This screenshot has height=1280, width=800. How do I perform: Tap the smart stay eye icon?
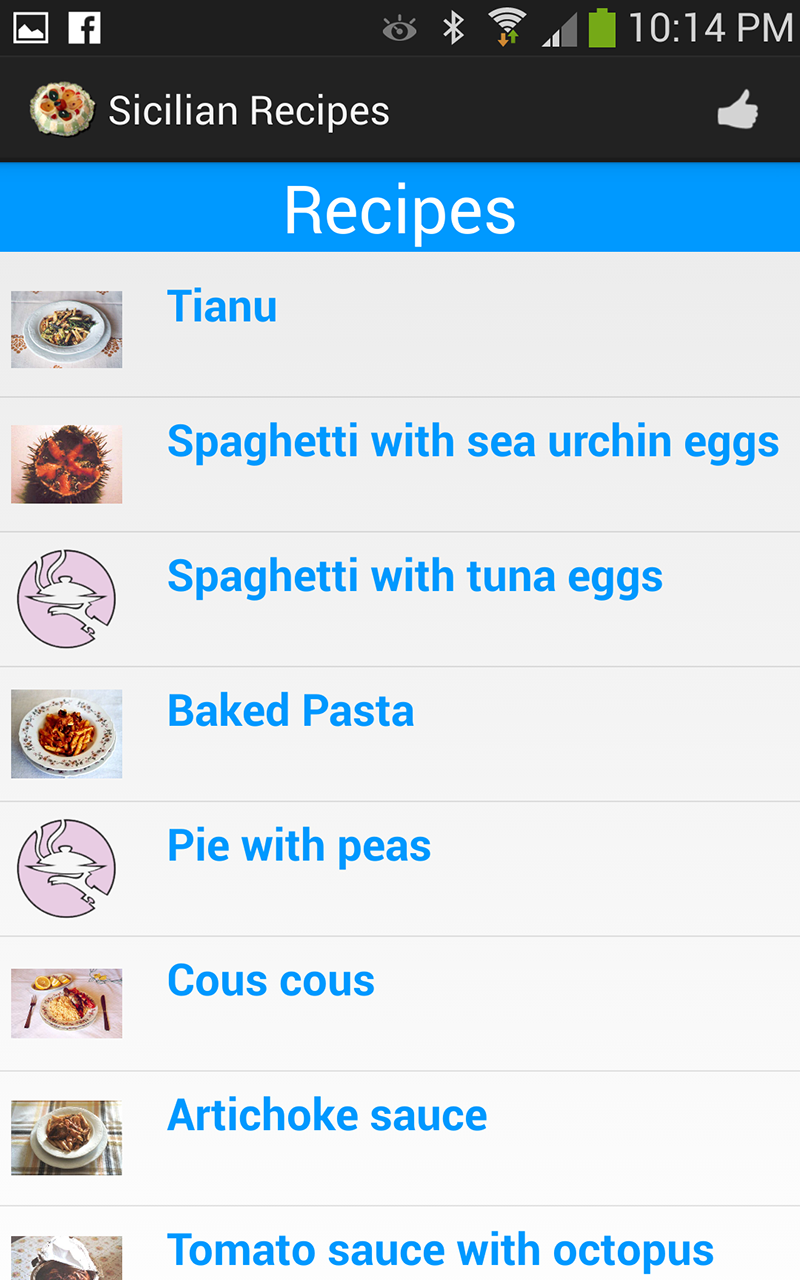click(x=400, y=29)
